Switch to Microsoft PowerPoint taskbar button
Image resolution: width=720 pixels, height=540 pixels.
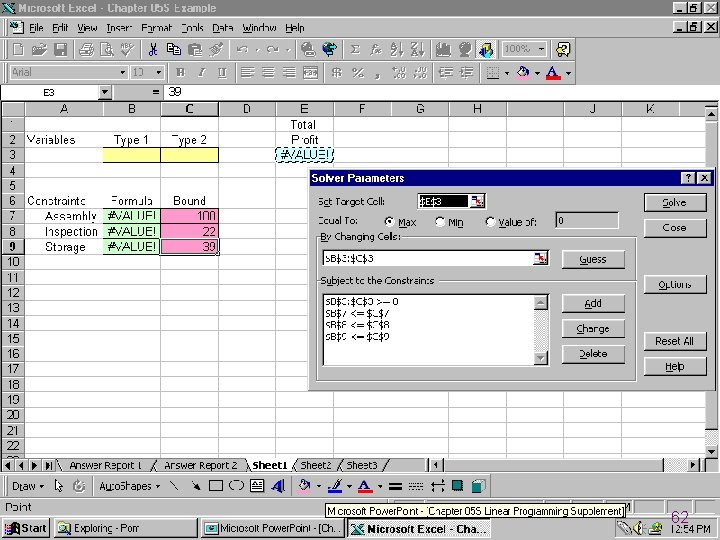tap(274, 529)
